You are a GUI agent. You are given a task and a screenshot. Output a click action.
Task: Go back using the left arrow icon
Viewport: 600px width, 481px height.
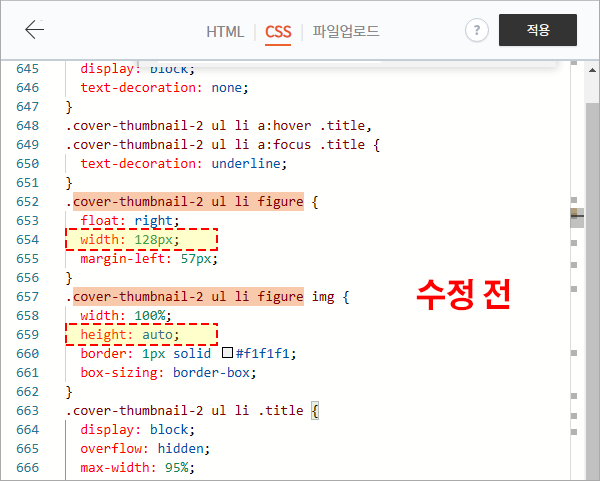pos(34,30)
